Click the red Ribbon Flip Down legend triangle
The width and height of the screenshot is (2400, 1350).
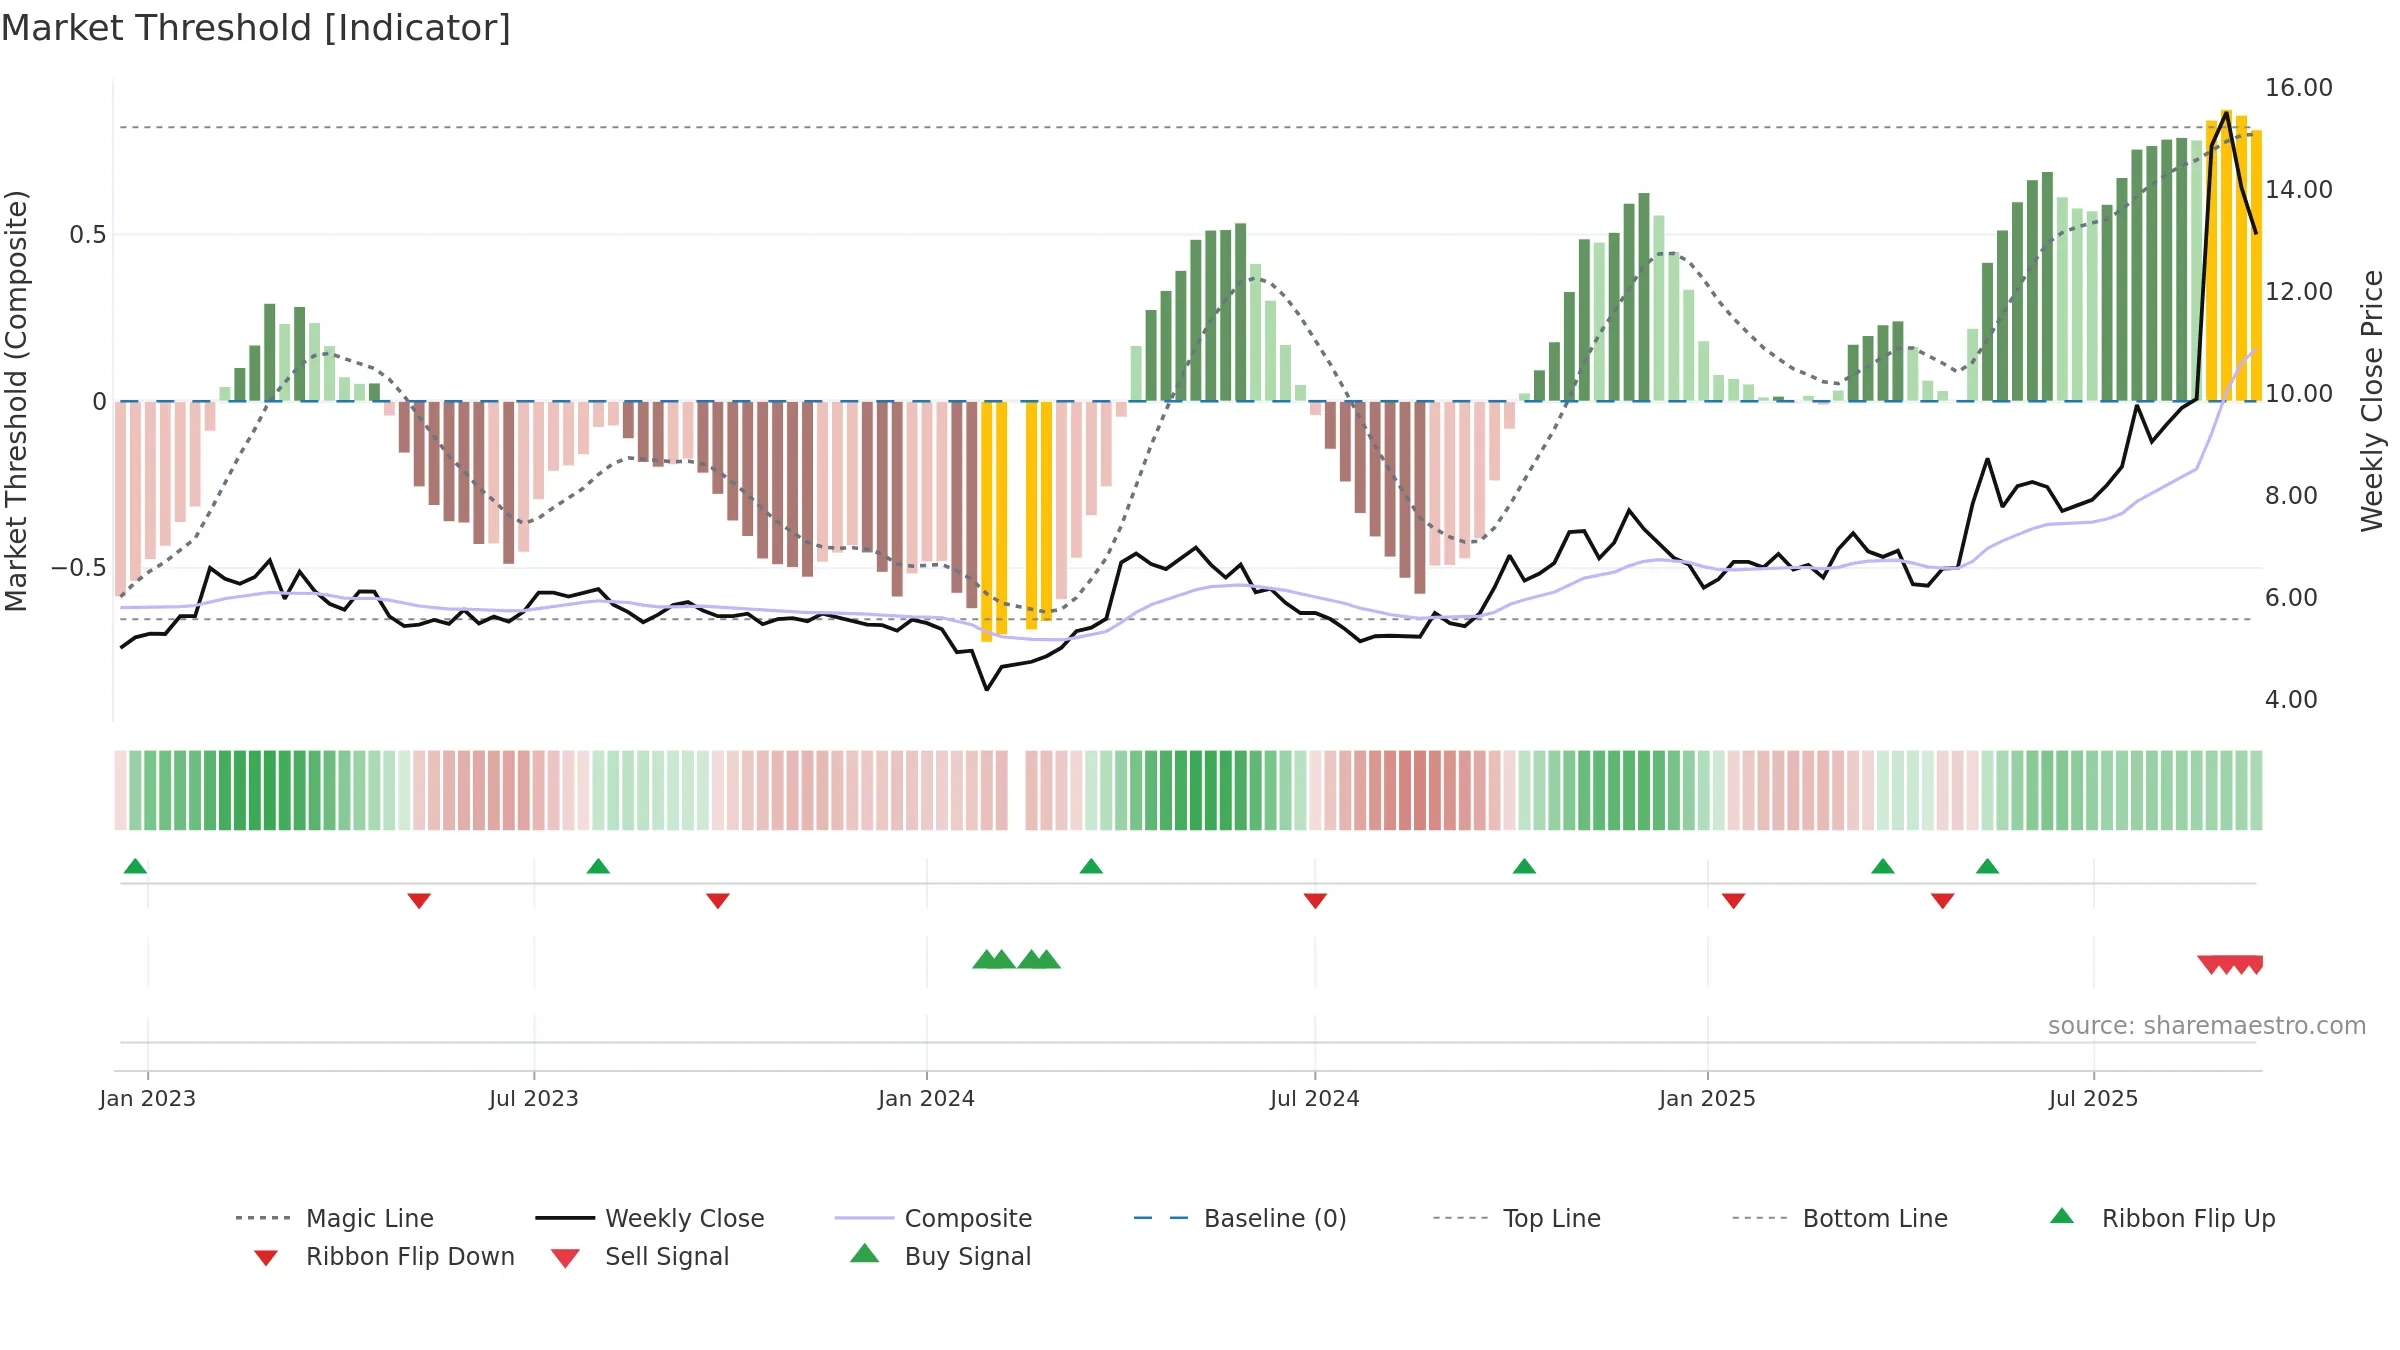coord(266,1258)
